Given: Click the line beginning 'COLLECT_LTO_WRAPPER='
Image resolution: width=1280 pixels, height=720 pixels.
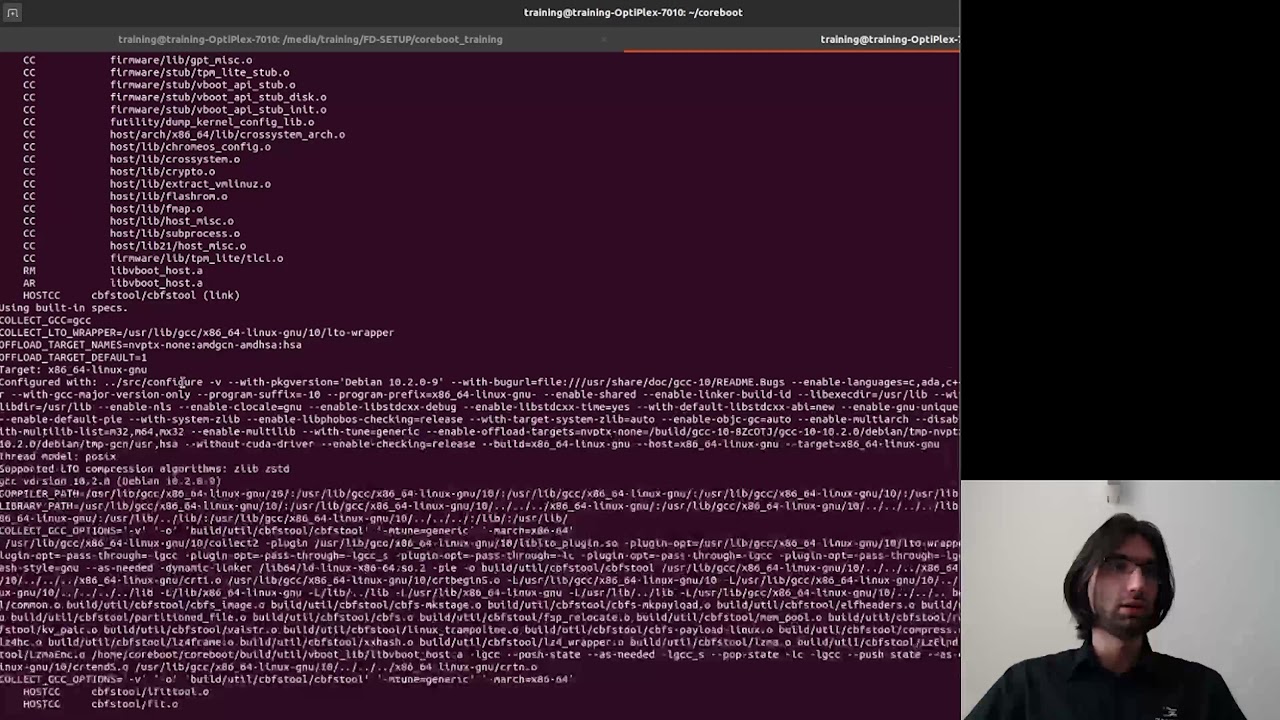Looking at the screenshot, I should click(x=197, y=332).
